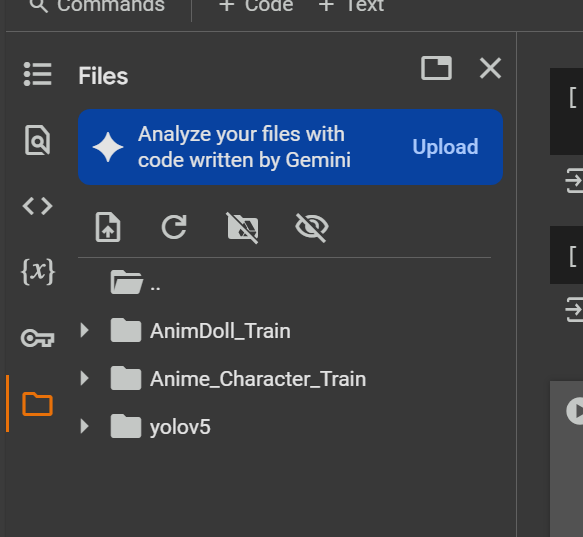Toggle show hidden files eye icon

[x=312, y=228]
